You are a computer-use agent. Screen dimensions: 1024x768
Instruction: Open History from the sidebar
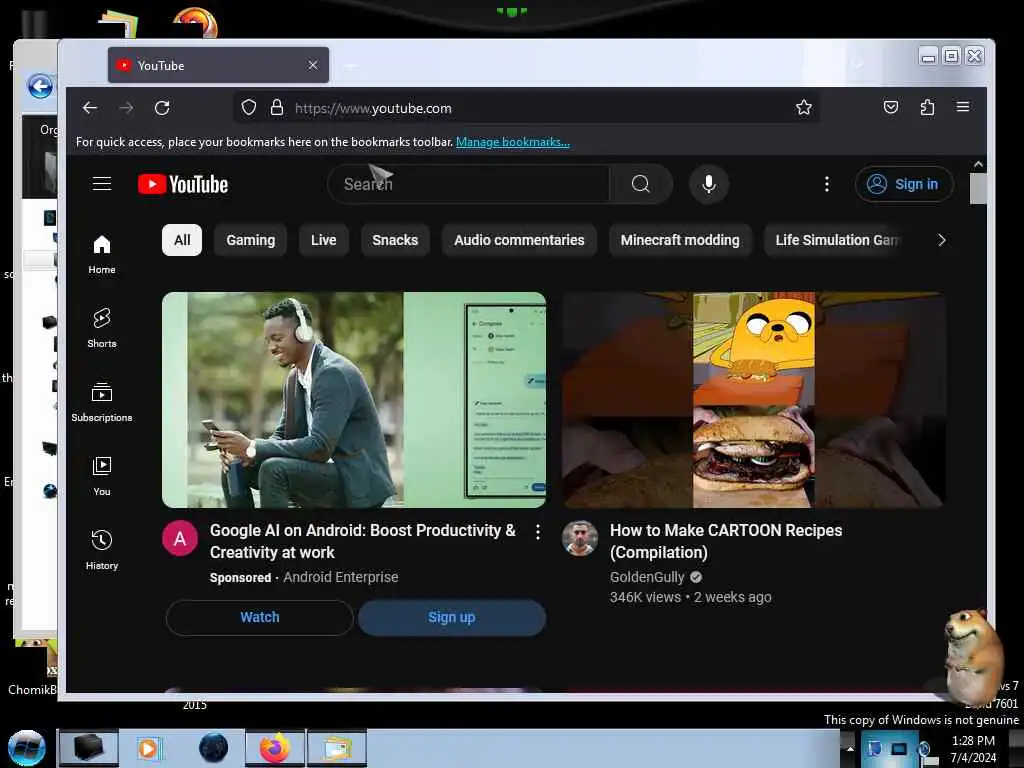tap(102, 550)
